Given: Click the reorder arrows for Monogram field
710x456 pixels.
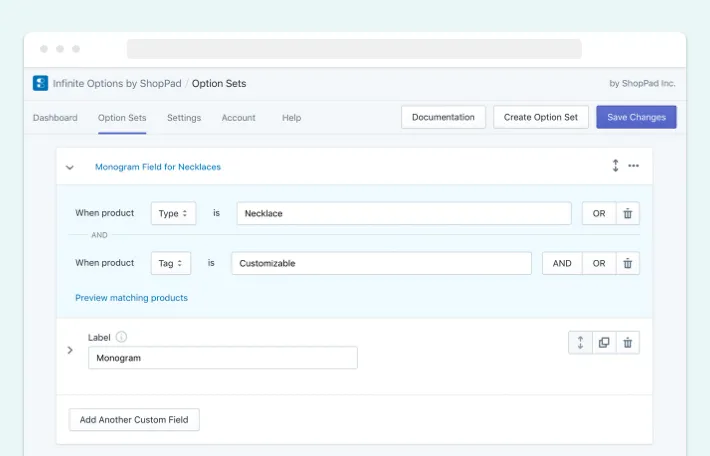Looking at the screenshot, I should 580,342.
